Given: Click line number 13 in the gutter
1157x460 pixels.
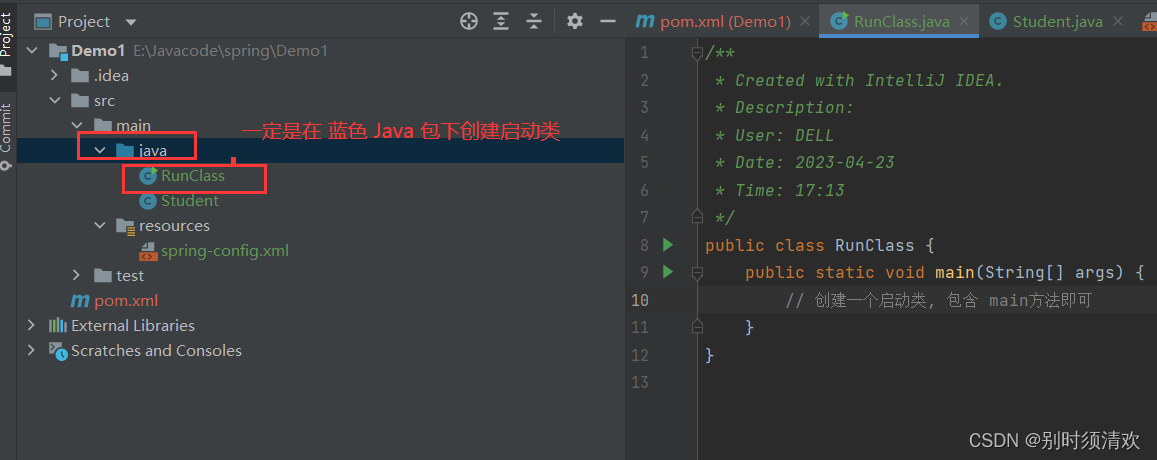Looking at the screenshot, I should [x=640, y=382].
